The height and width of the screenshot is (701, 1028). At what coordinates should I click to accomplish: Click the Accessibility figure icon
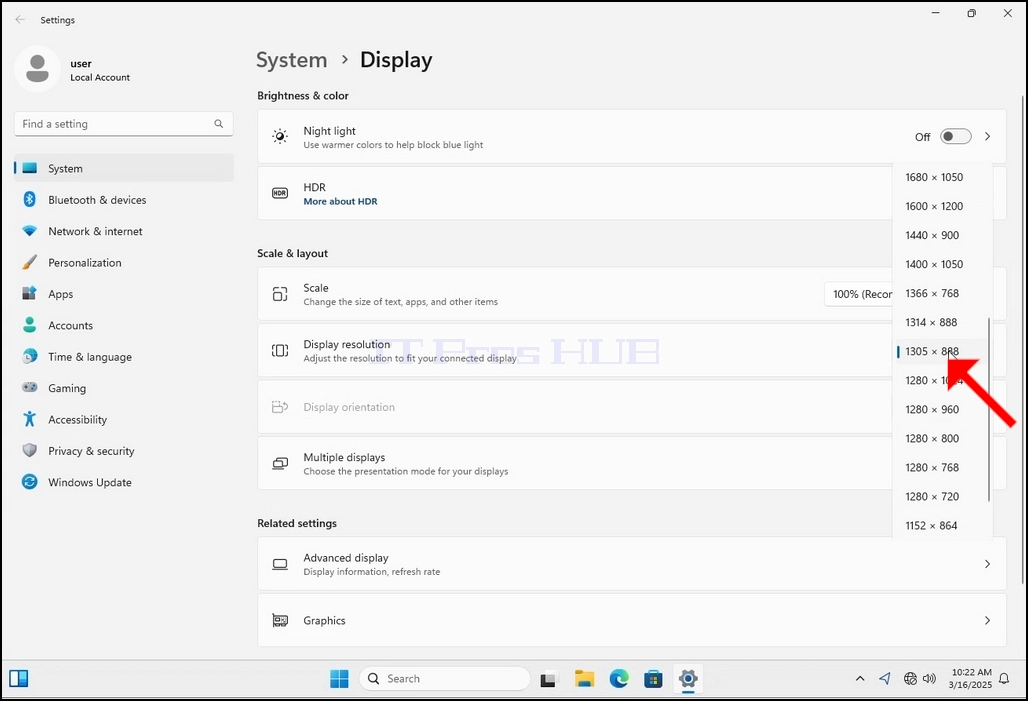[x=30, y=419]
